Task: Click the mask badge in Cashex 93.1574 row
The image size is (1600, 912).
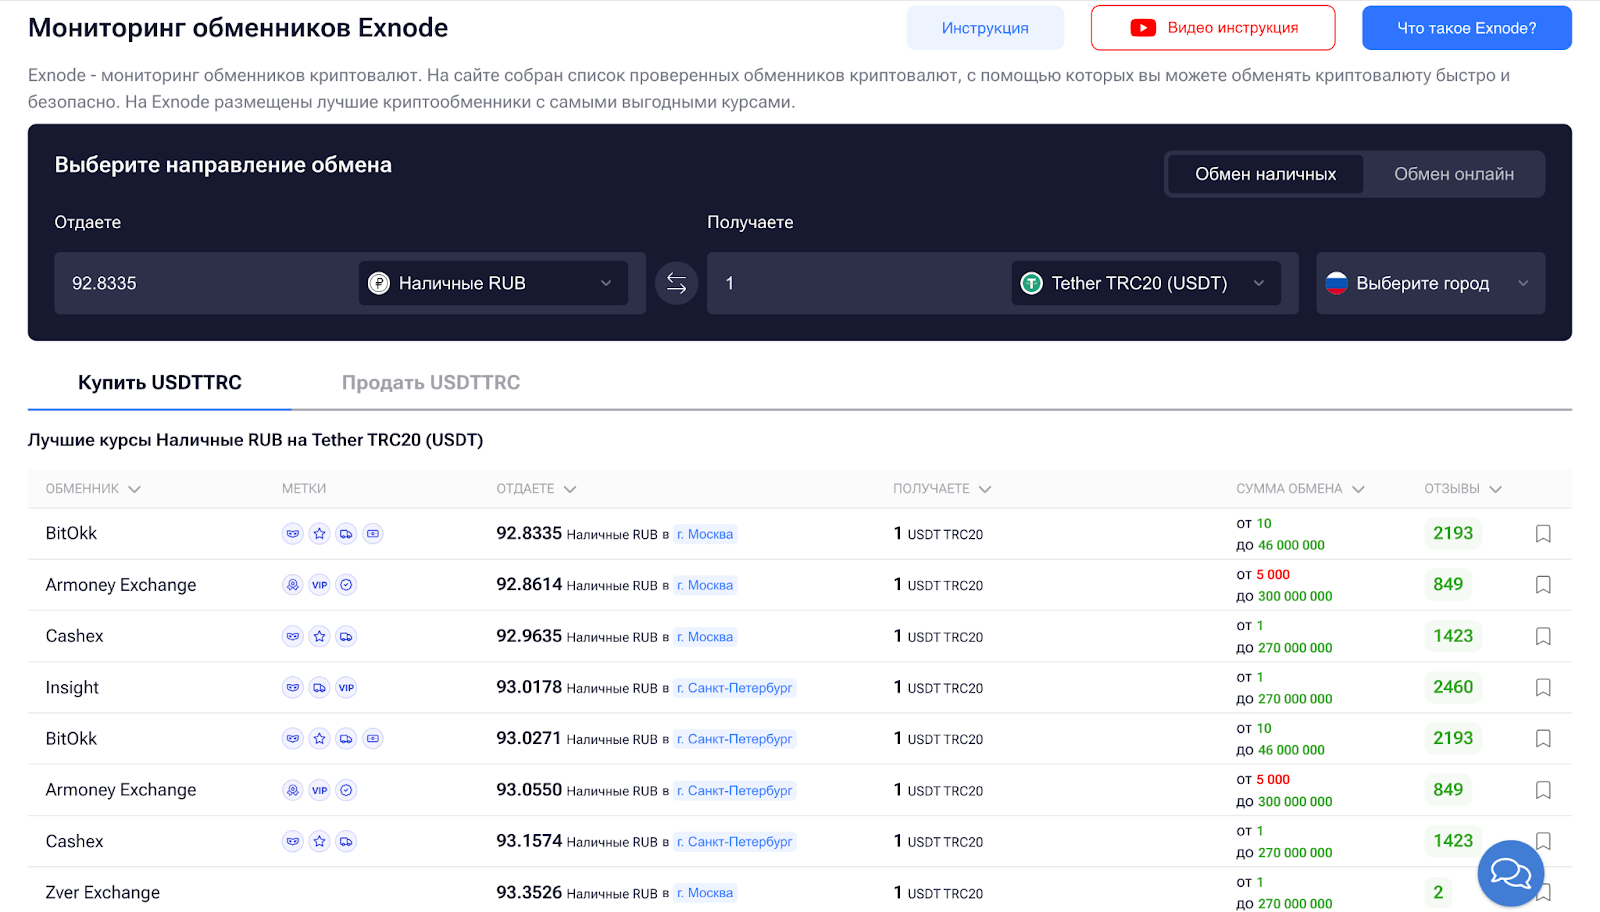Action: [x=293, y=842]
